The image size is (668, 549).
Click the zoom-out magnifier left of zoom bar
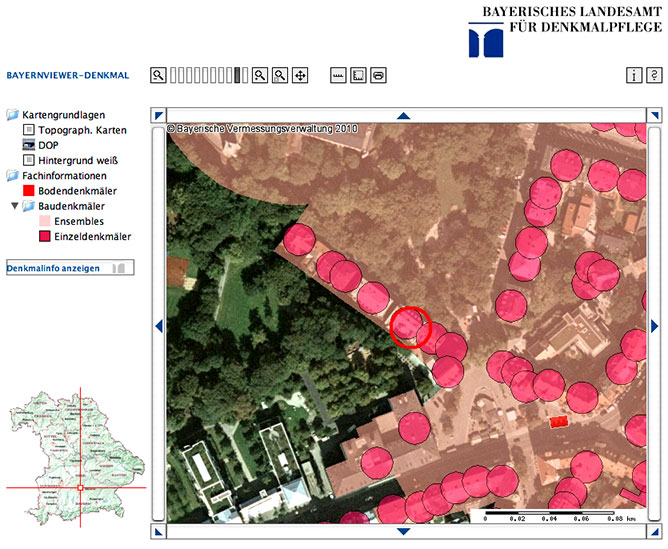(x=158, y=75)
